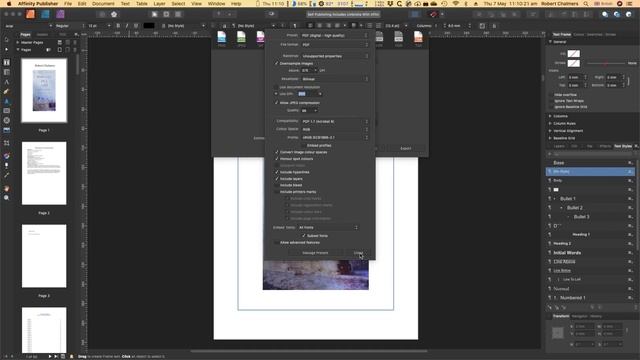Switch to the Photo persona icon

point(60,14)
